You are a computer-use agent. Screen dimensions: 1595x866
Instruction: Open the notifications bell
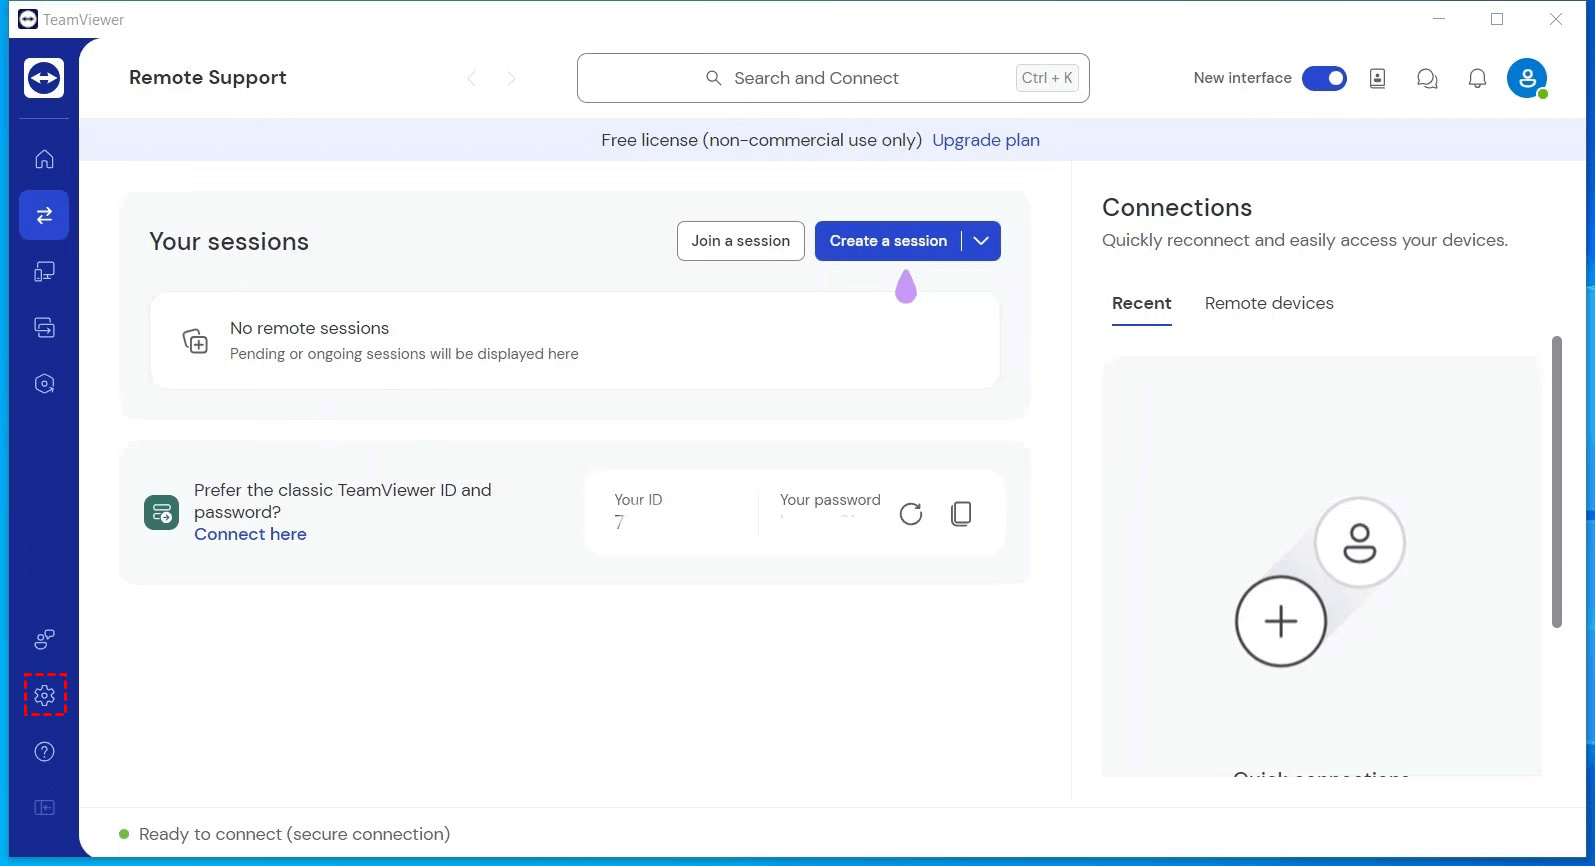1477,79
